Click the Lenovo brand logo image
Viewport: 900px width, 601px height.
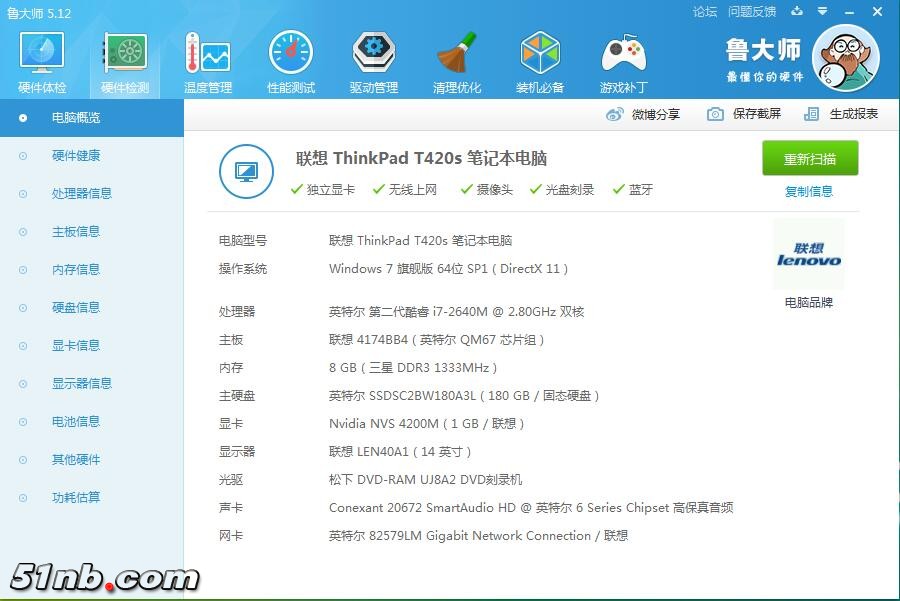tap(809, 253)
